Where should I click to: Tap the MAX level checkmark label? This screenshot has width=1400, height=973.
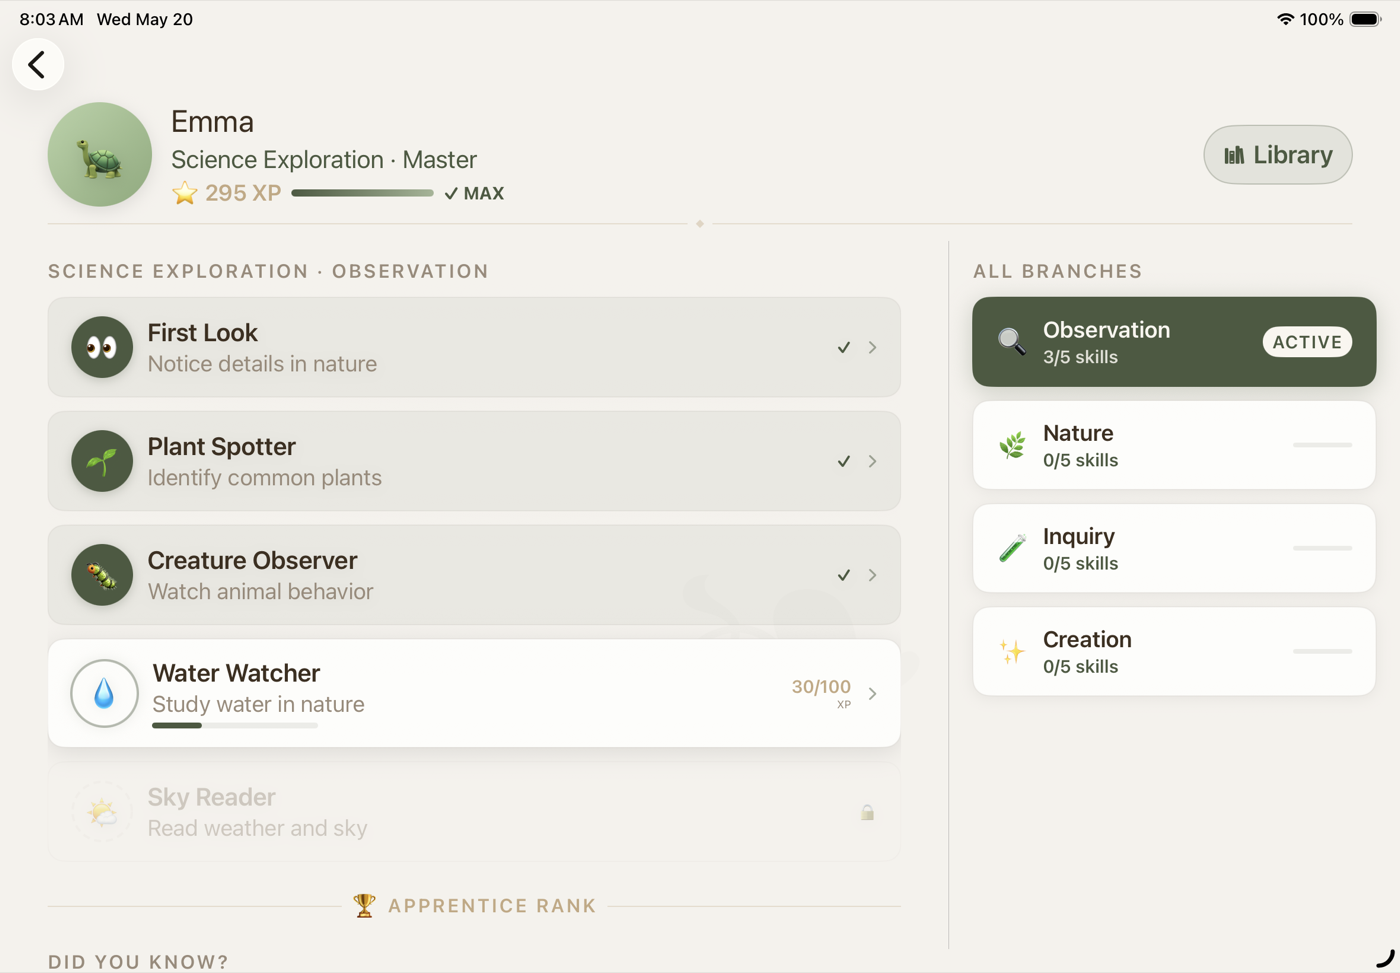point(474,193)
